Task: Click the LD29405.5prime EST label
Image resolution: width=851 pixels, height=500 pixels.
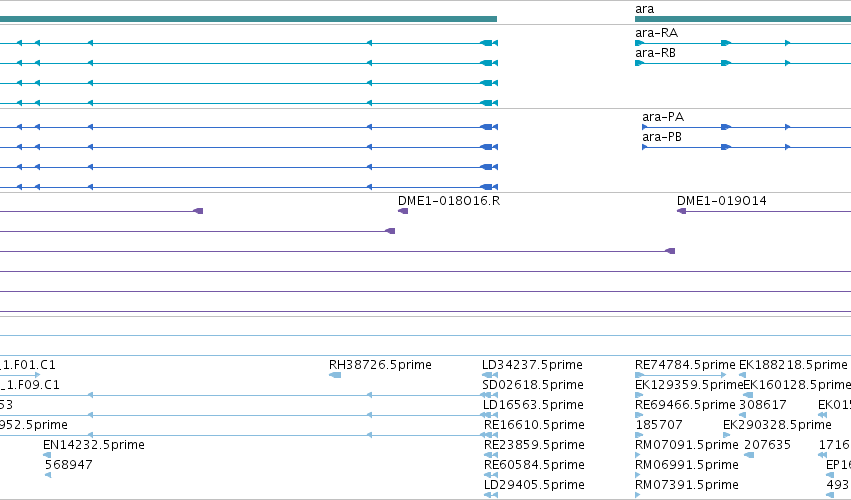Action: pyautogui.click(x=534, y=485)
